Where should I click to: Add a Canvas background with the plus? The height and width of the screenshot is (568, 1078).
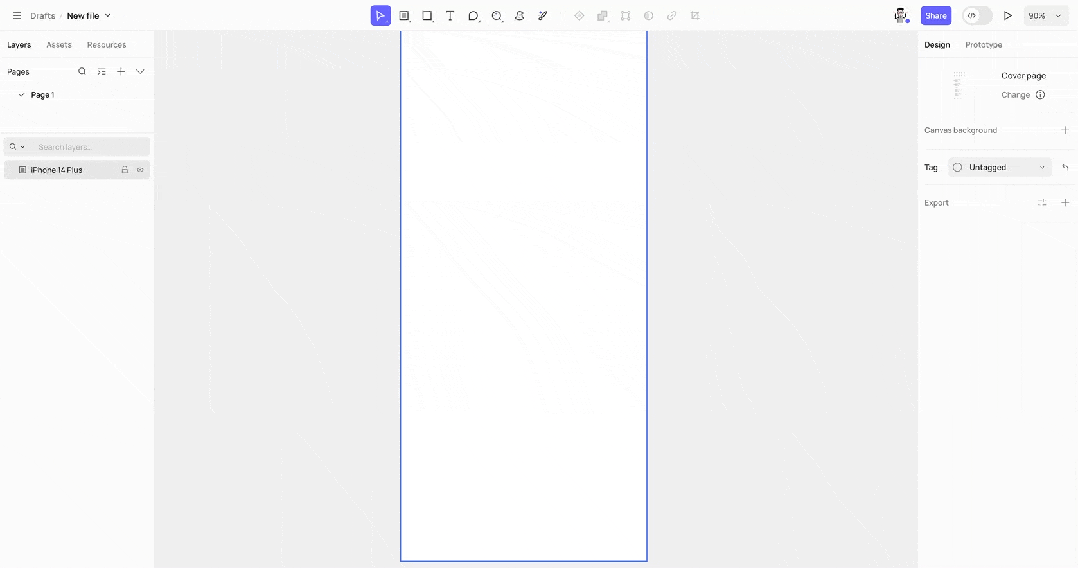[x=1064, y=130]
